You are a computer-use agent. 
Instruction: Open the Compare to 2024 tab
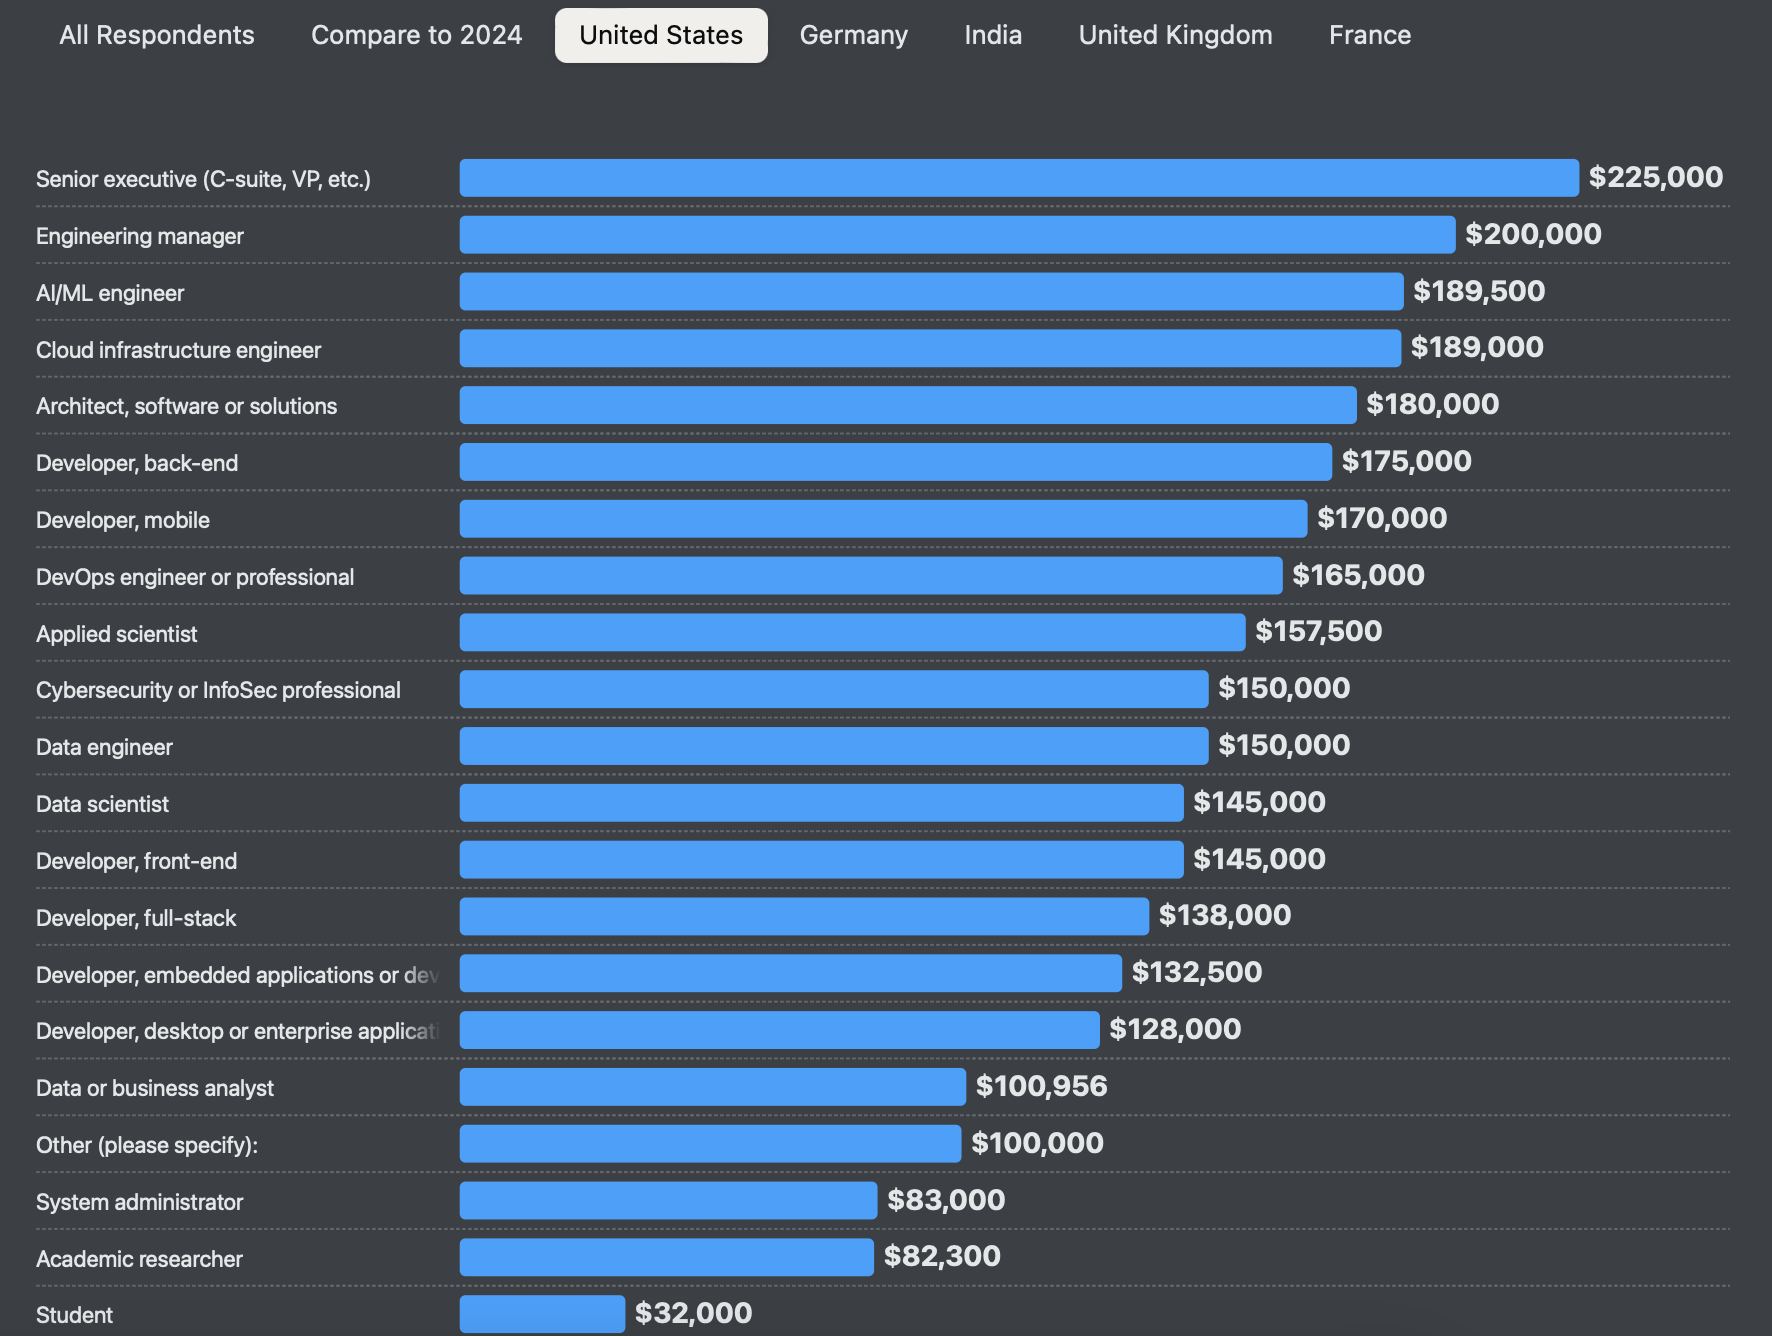click(416, 35)
